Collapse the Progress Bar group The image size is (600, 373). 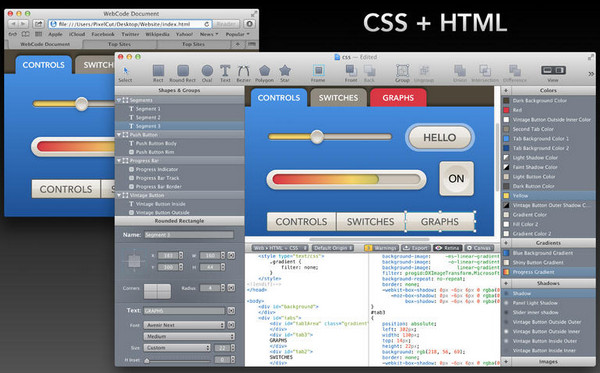[119, 161]
